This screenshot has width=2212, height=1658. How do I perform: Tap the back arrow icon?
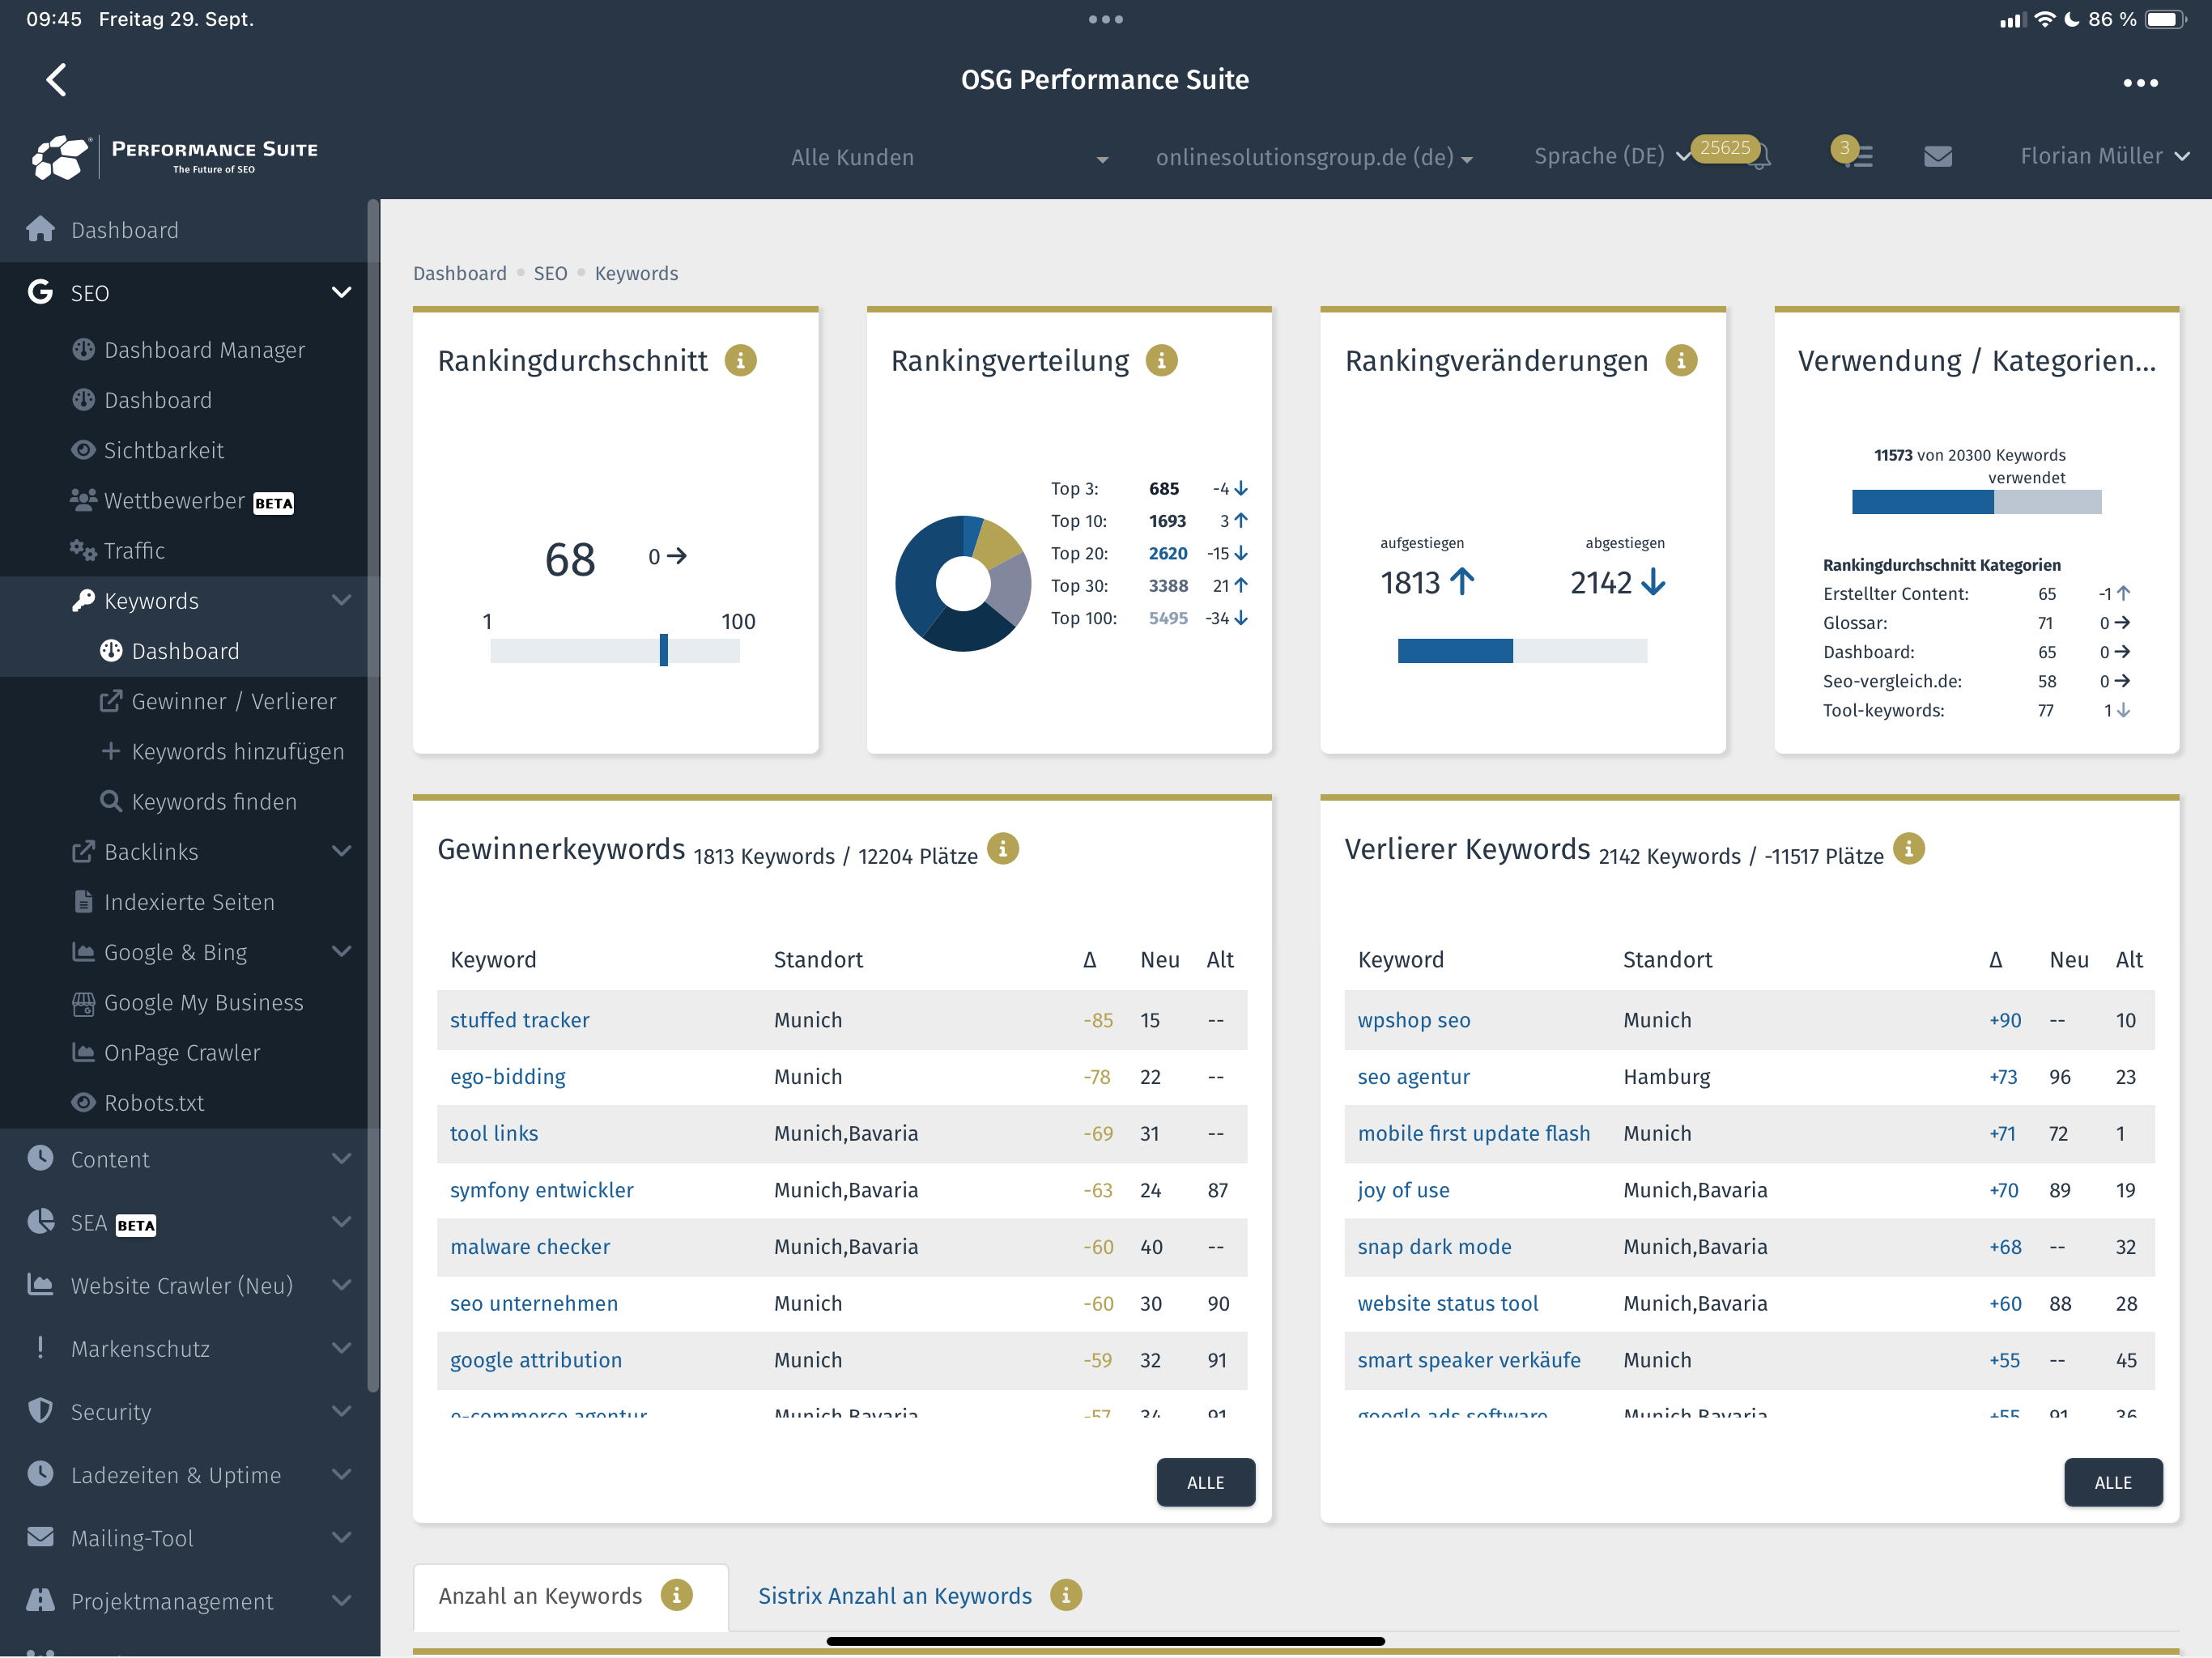pyautogui.click(x=56, y=79)
